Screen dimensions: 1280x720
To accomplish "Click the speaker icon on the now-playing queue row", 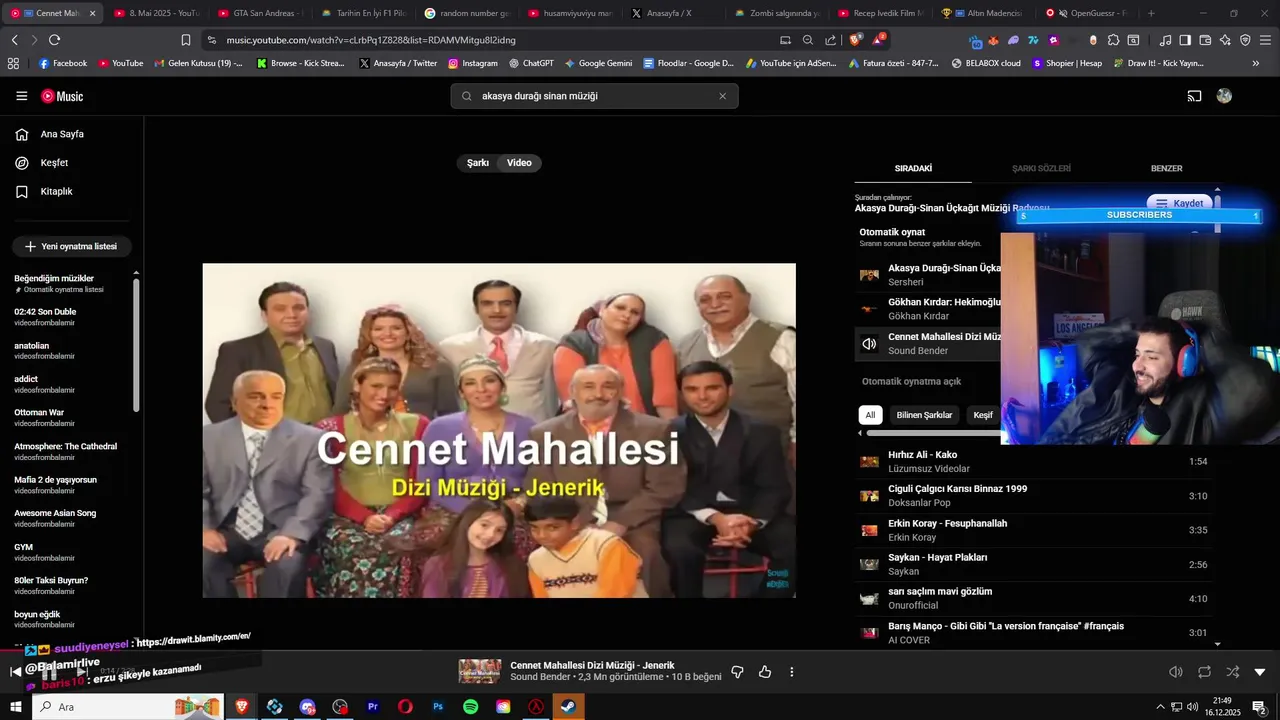I will tap(869, 344).
